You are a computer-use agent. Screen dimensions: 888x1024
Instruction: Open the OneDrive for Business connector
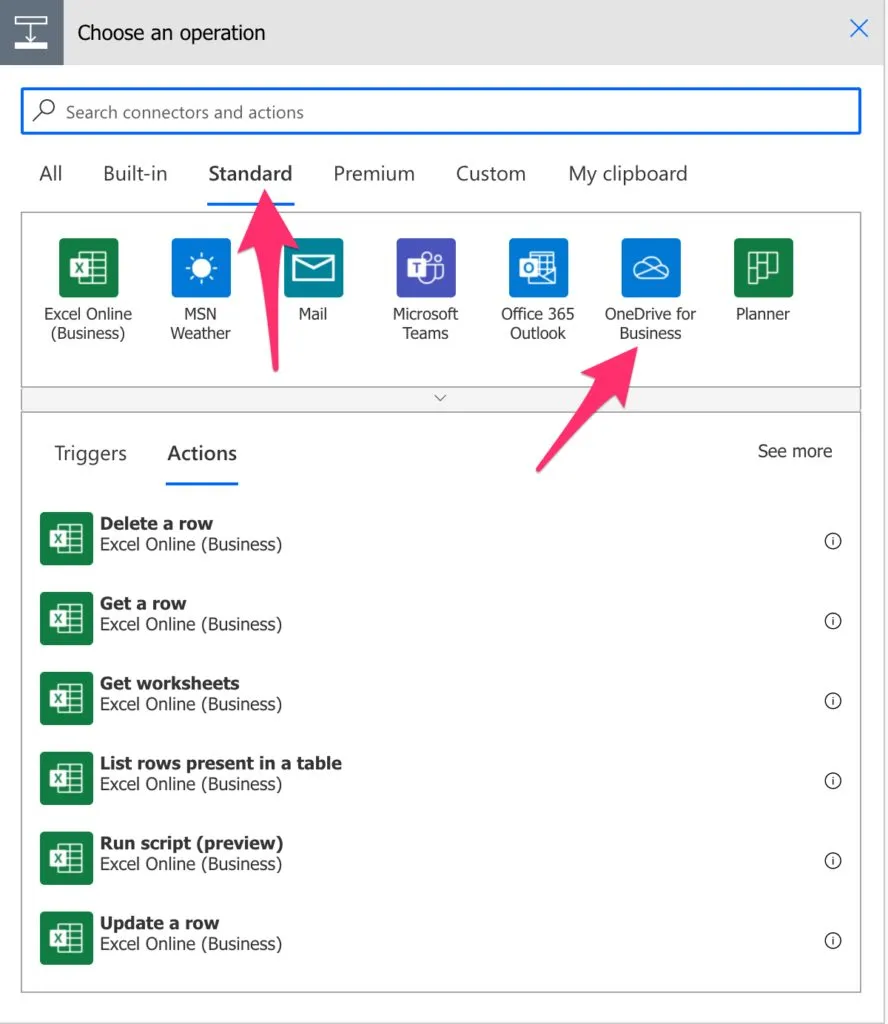point(650,268)
